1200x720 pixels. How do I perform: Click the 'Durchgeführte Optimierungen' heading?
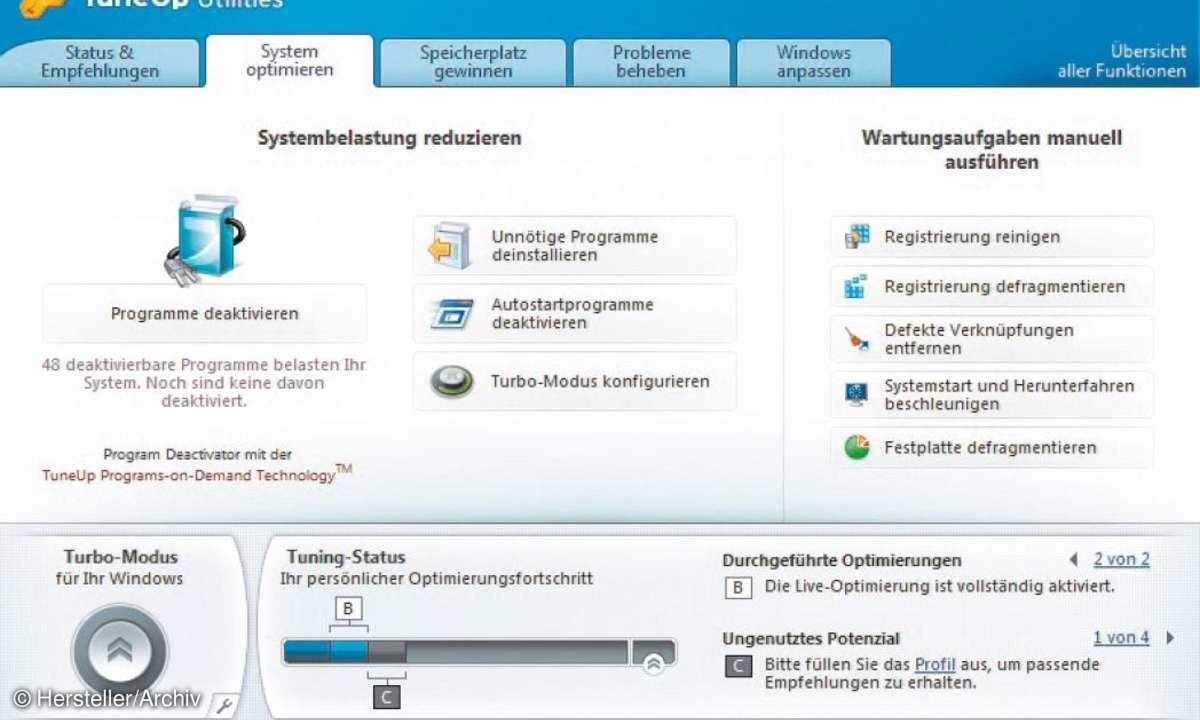pyautogui.click(x=842, y=560)
